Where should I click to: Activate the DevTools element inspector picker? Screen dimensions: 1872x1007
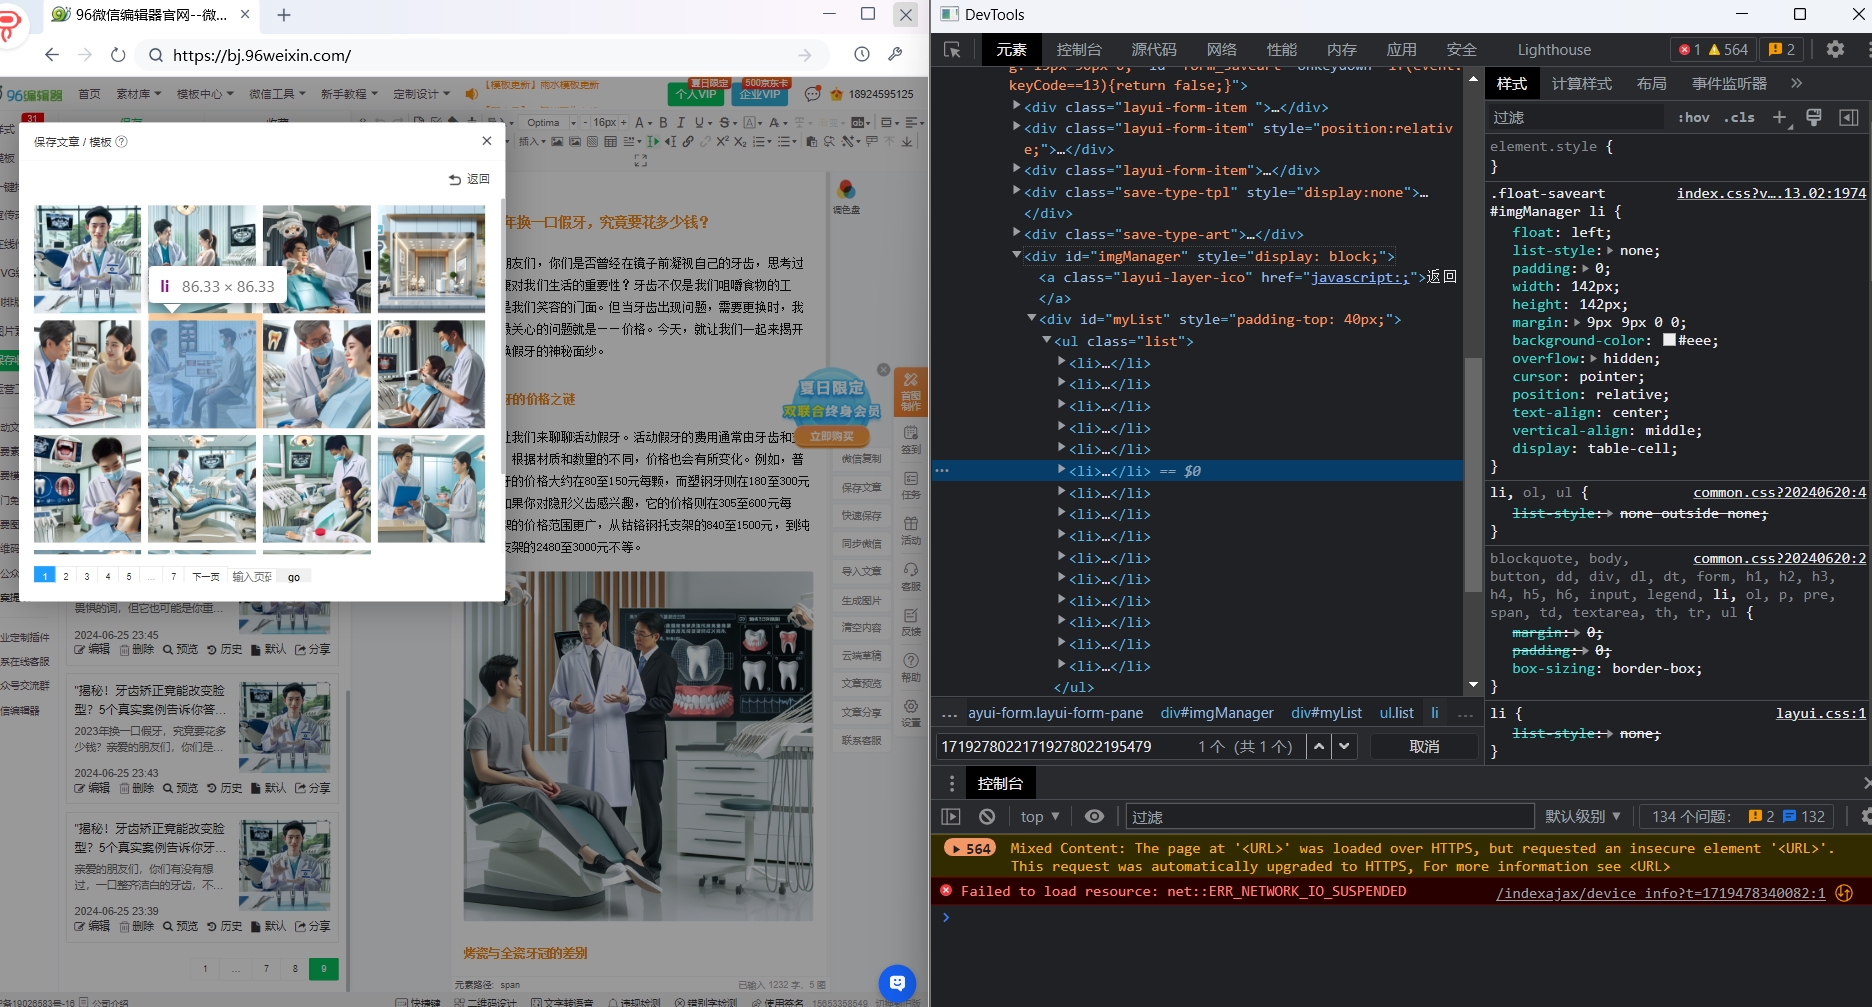952,50
